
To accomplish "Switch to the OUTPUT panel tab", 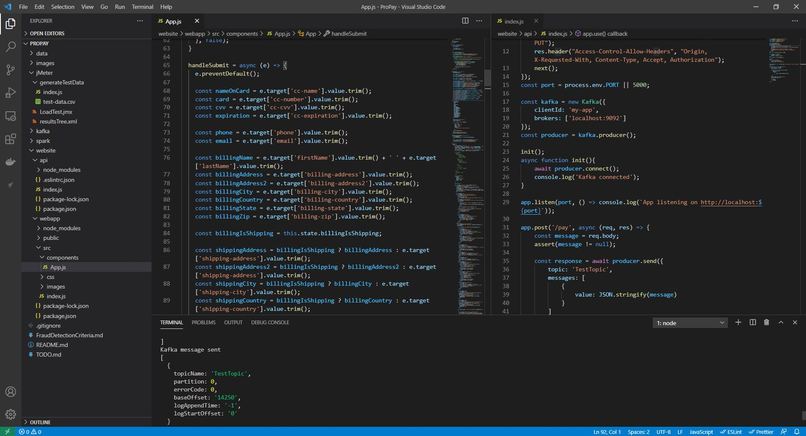I will click(x=233, y=322).
